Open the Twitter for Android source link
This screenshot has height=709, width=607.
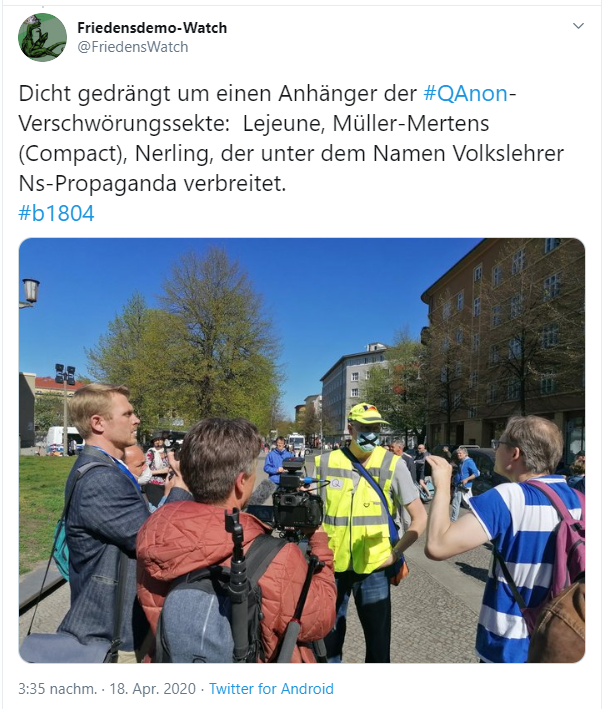click(x=271, y=689)
